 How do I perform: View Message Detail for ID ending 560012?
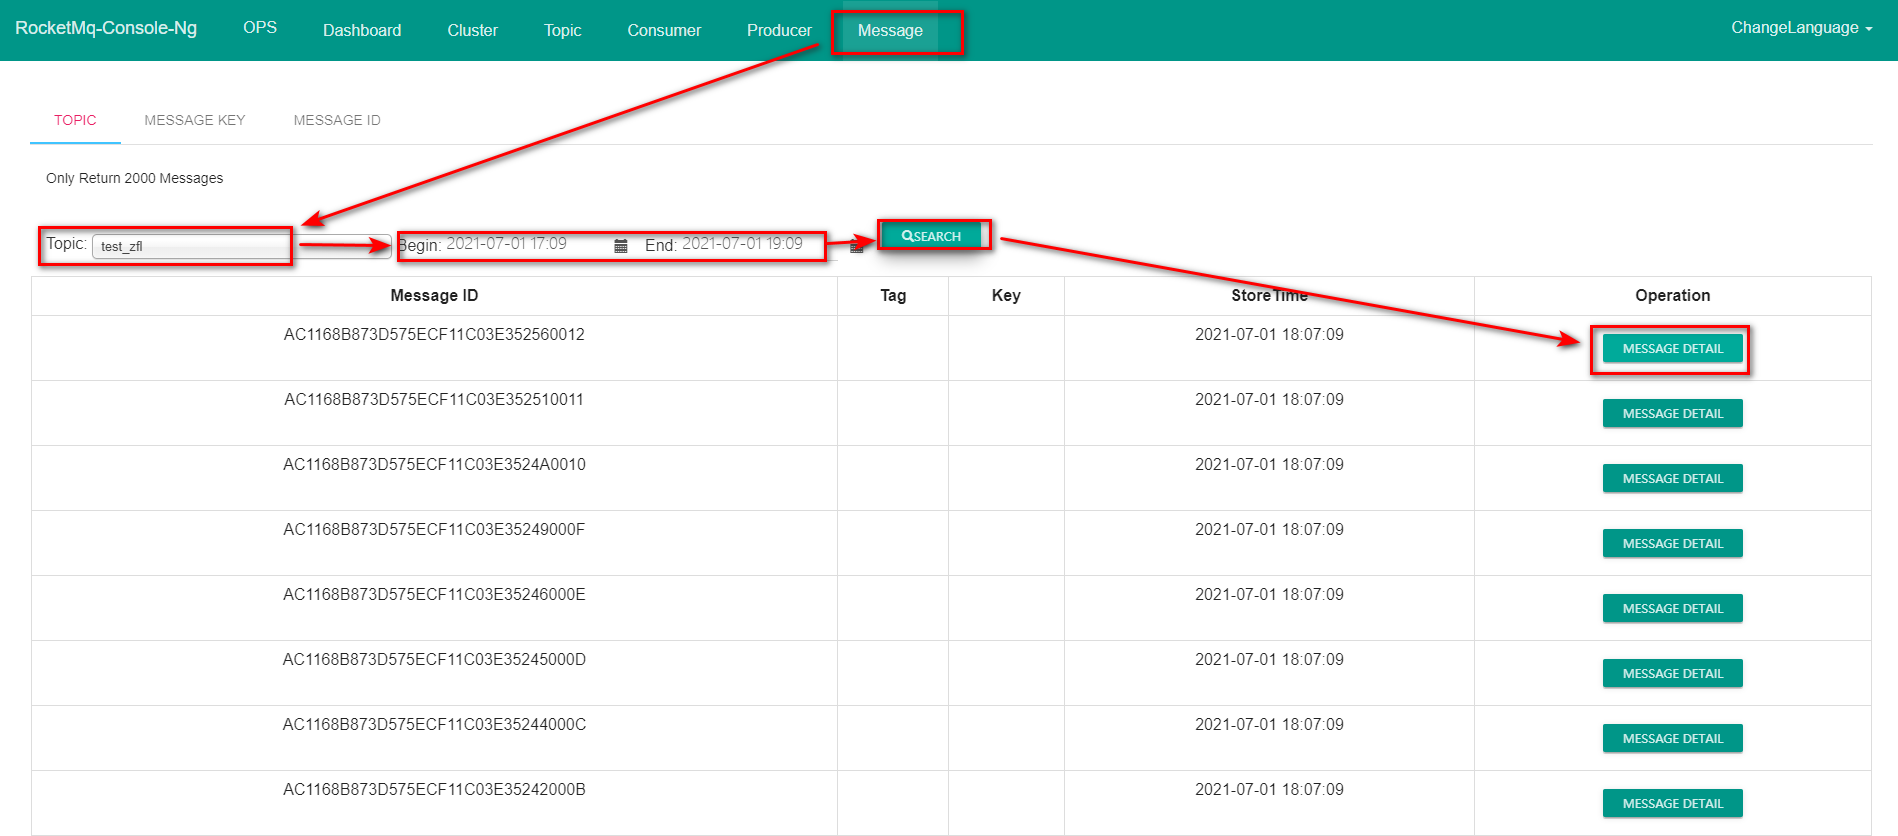click(1672, 348)
